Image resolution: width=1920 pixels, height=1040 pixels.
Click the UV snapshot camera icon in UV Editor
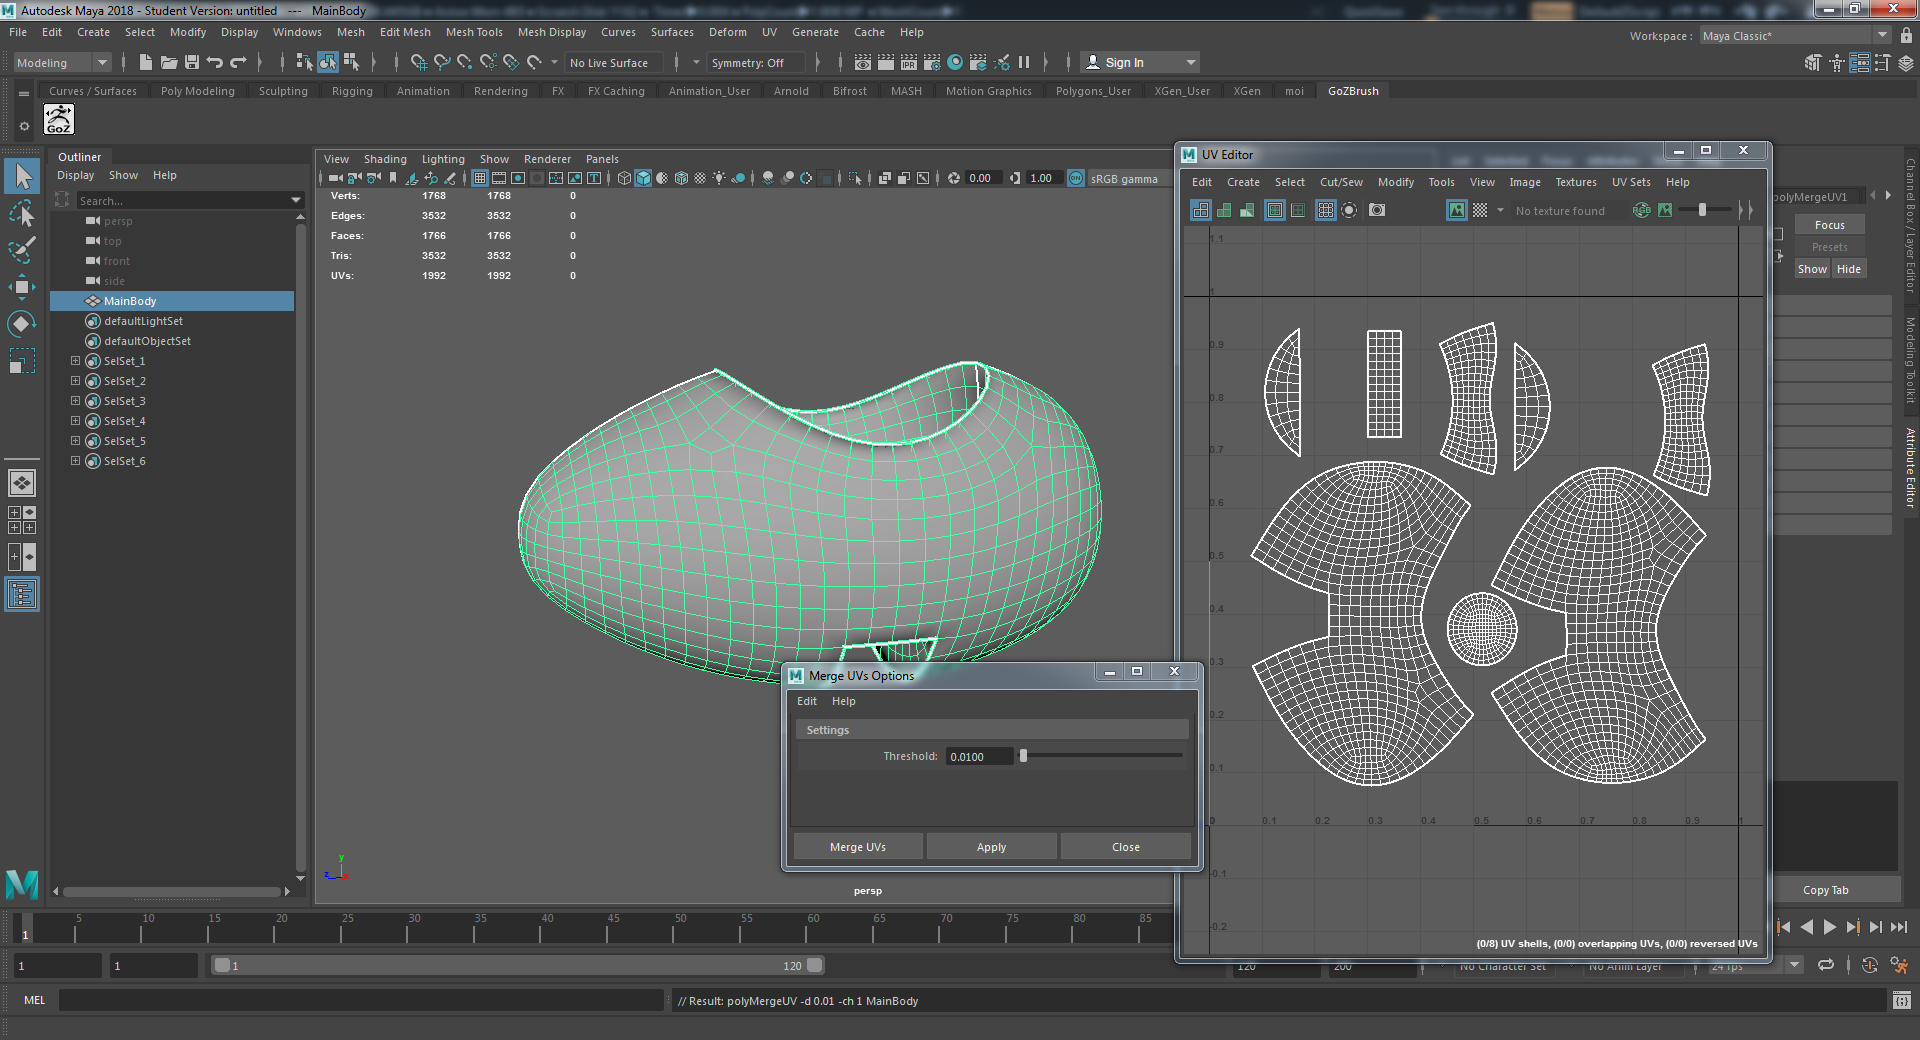point(1377,210)
